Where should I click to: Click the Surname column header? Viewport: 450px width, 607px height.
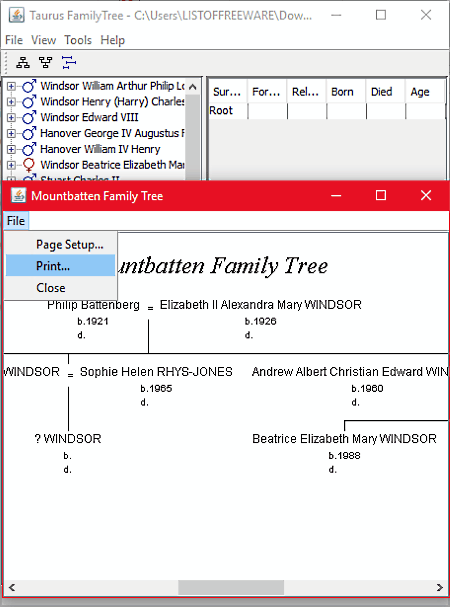point(227,92)
